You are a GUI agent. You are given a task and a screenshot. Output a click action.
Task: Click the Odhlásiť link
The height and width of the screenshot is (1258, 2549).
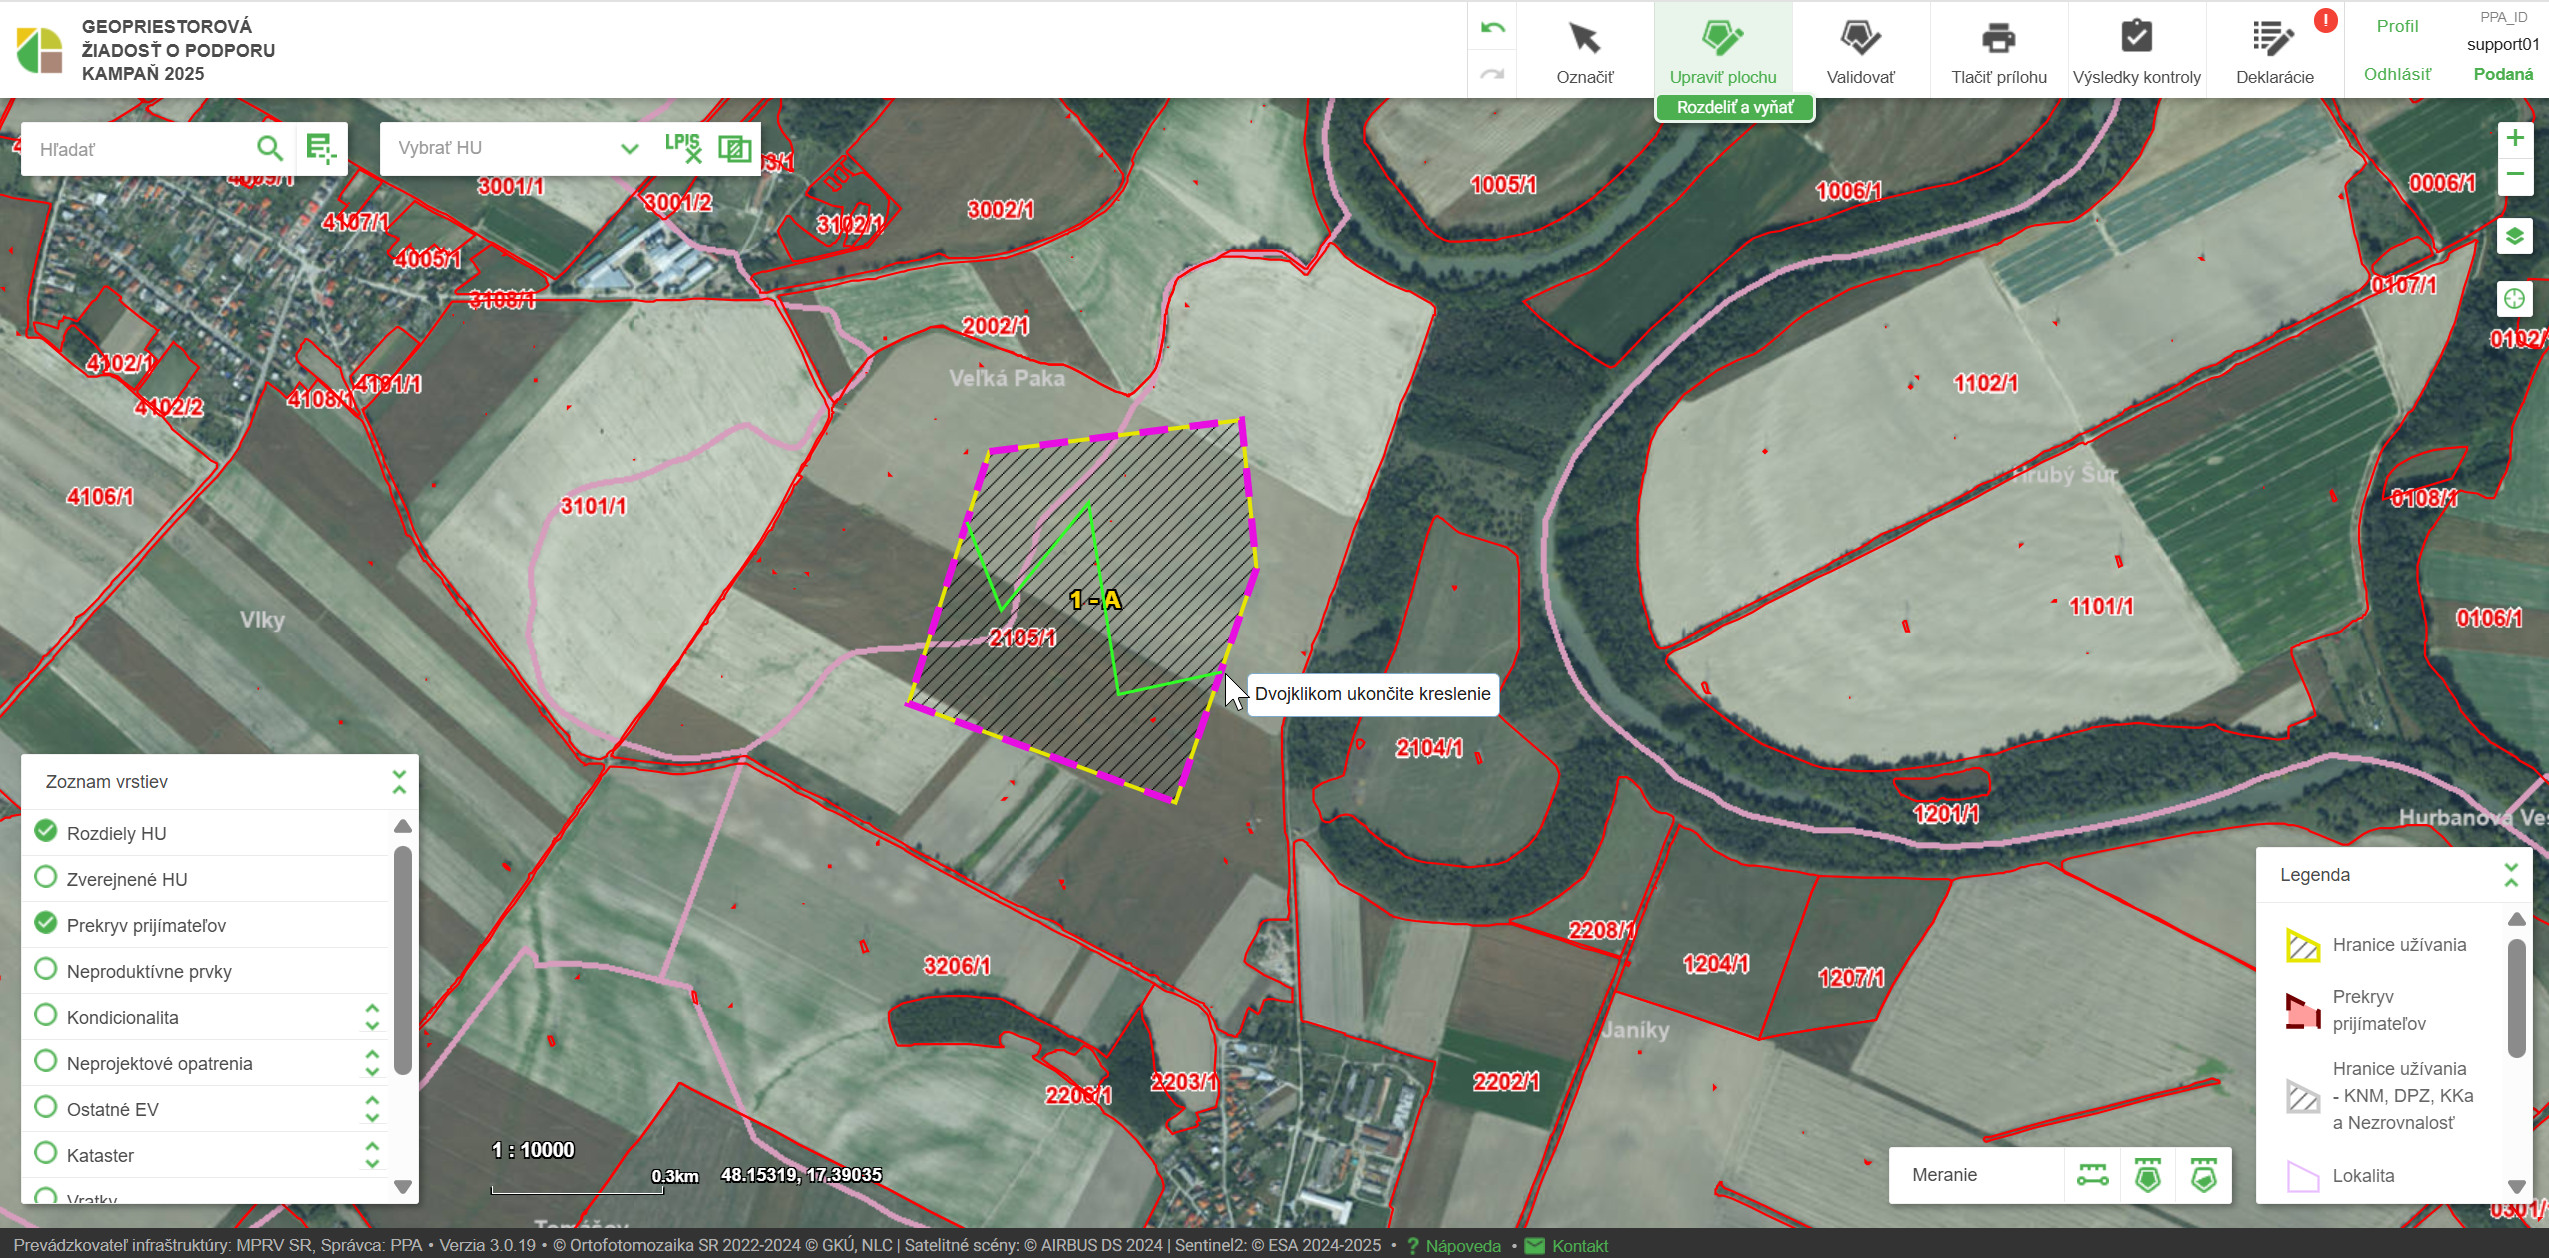2396,74
